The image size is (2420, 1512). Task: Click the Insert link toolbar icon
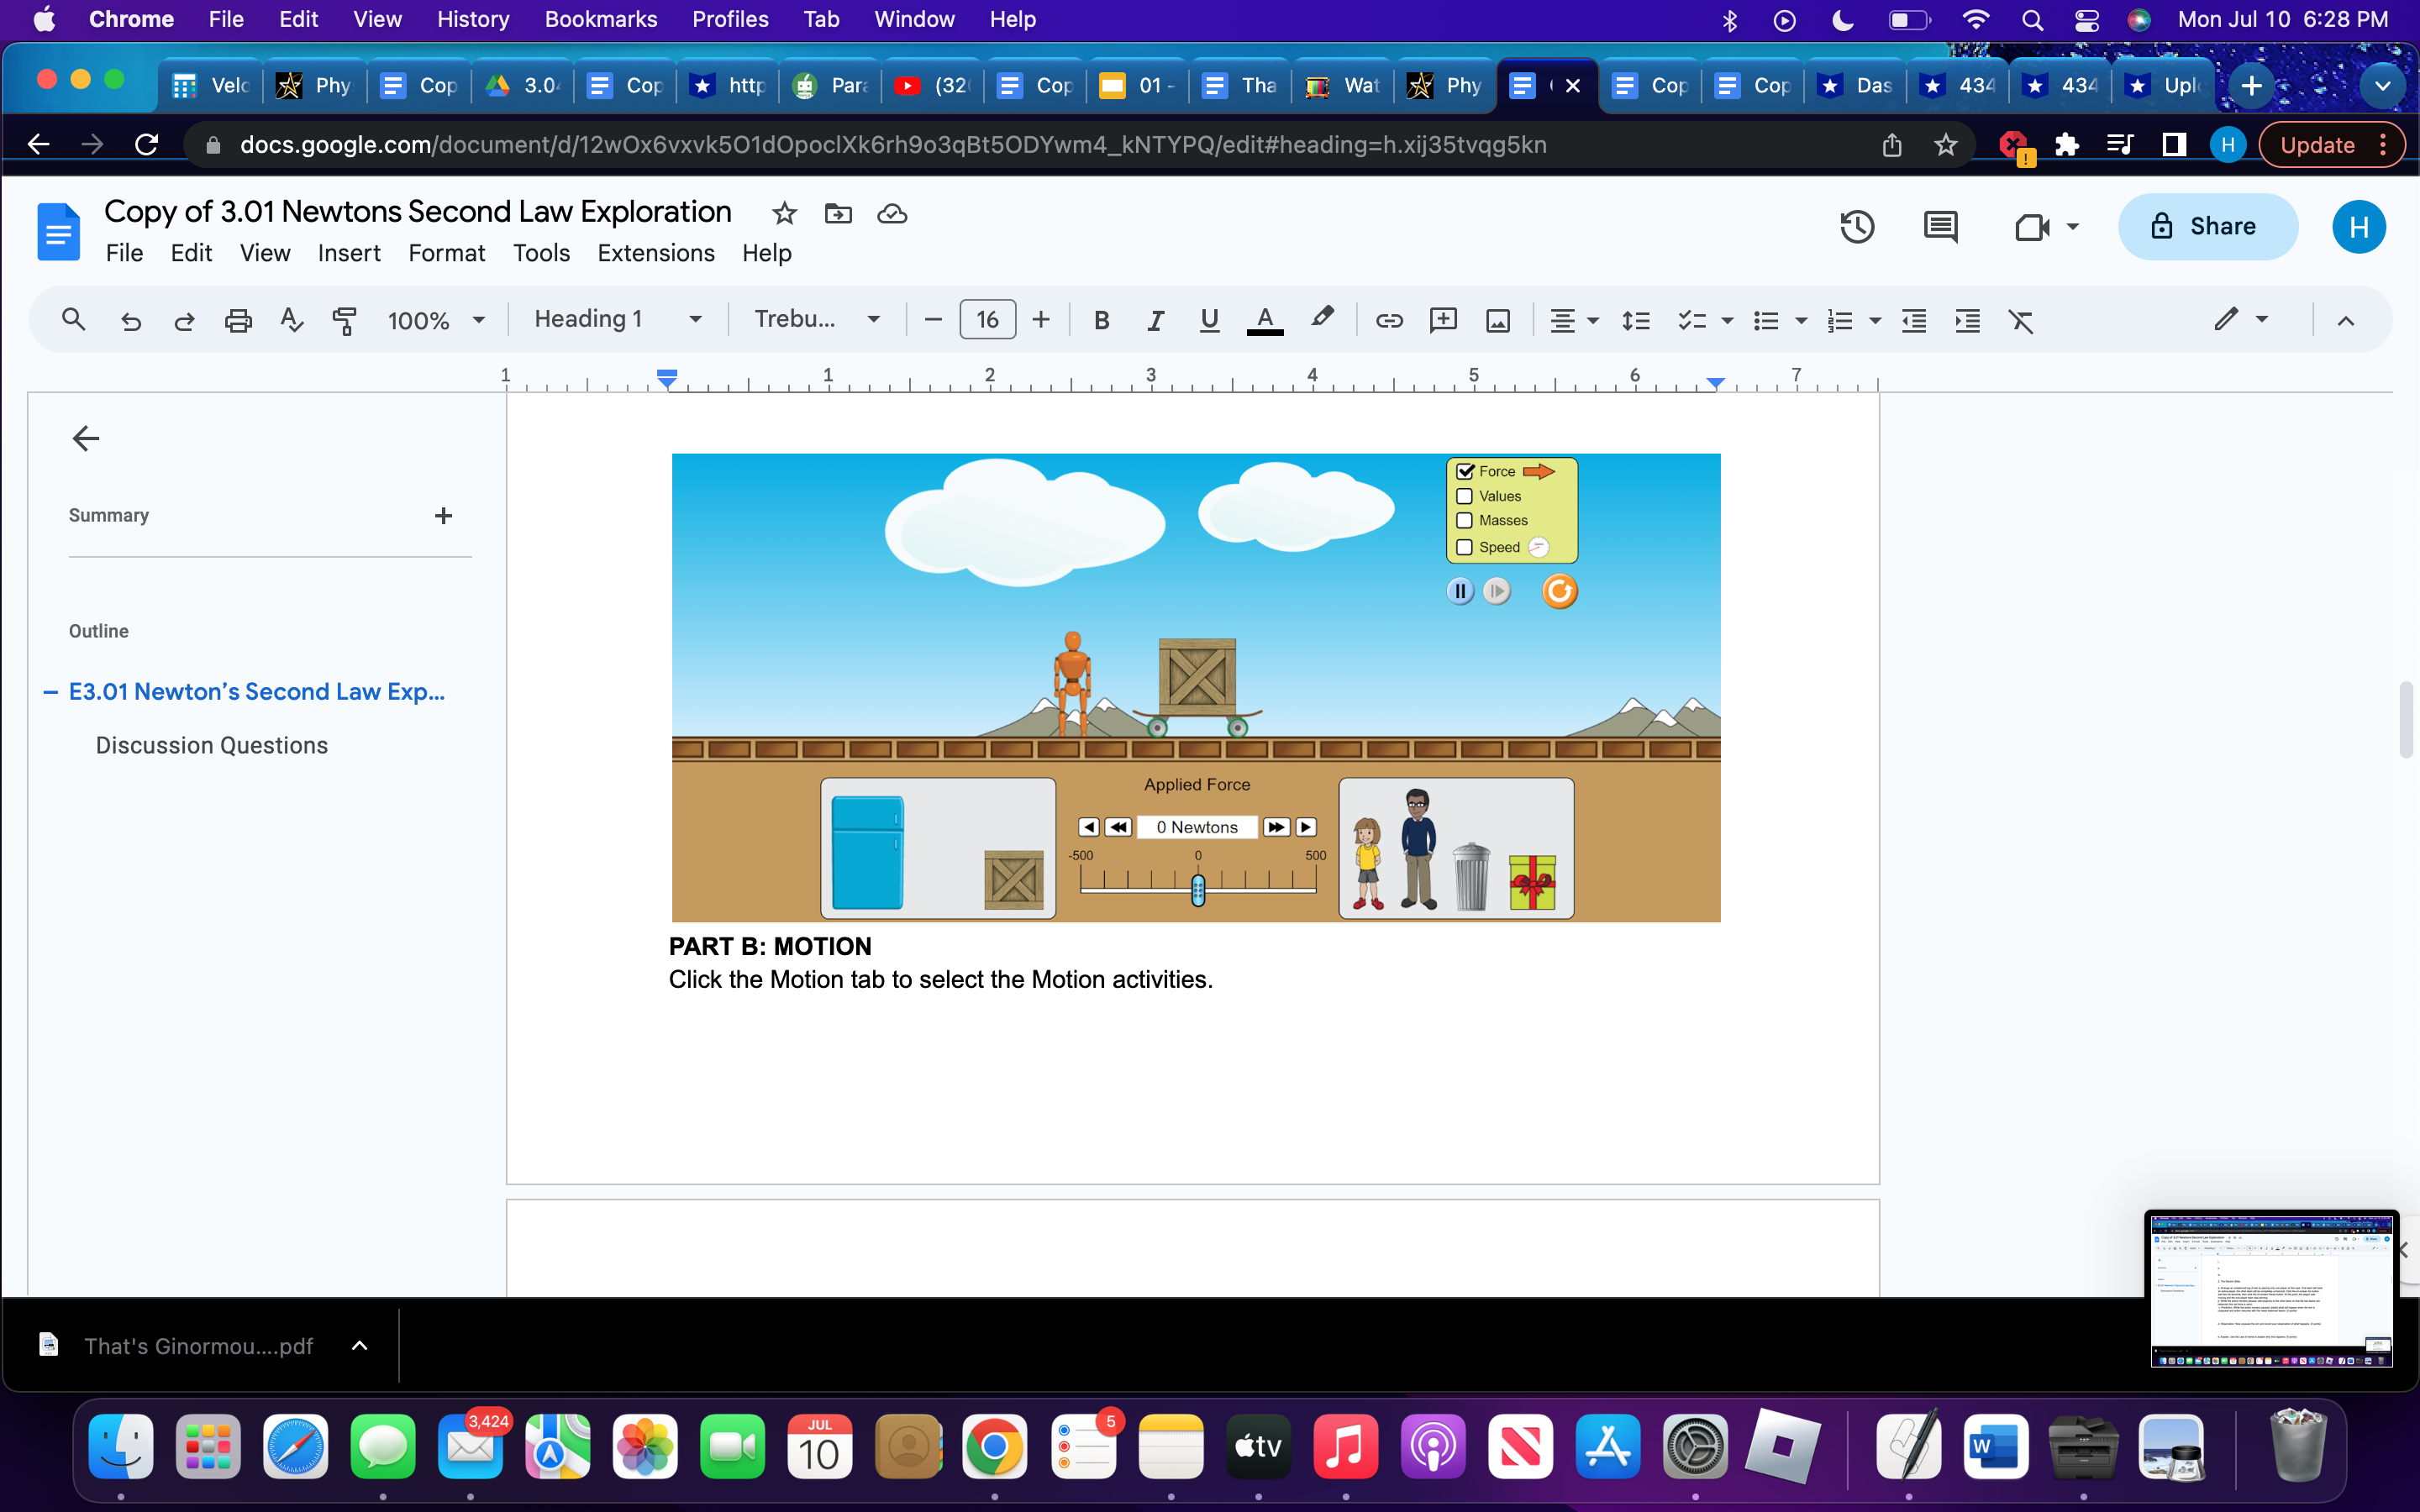click(x=1389, y=320)
